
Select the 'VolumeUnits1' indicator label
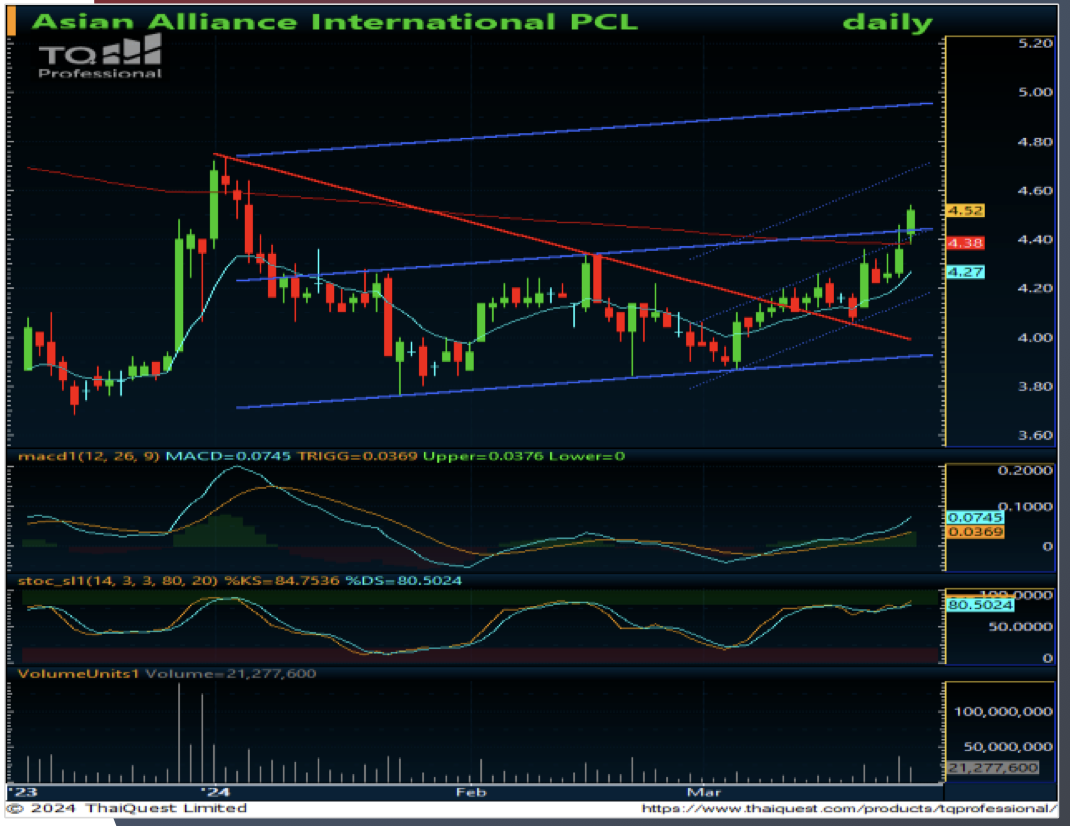click(x=78, y=674)
